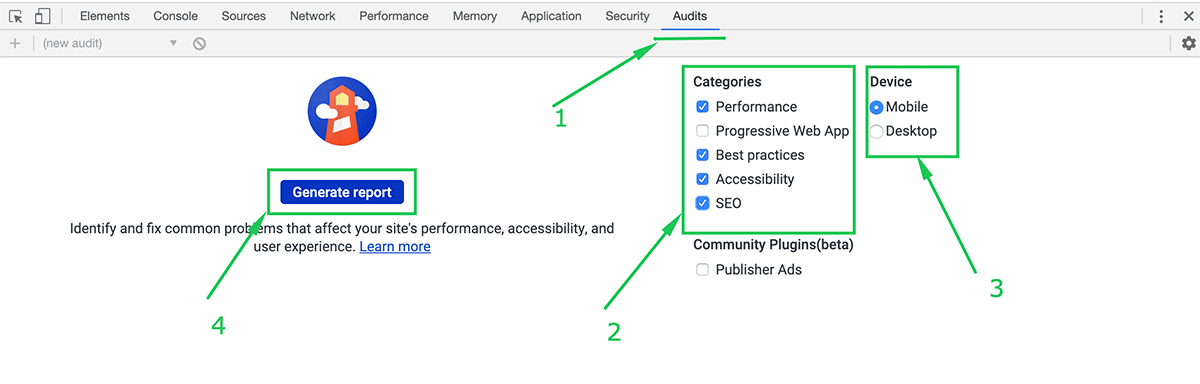Switch to the Network tab
1200x384 pixels.
click(313, 16)
